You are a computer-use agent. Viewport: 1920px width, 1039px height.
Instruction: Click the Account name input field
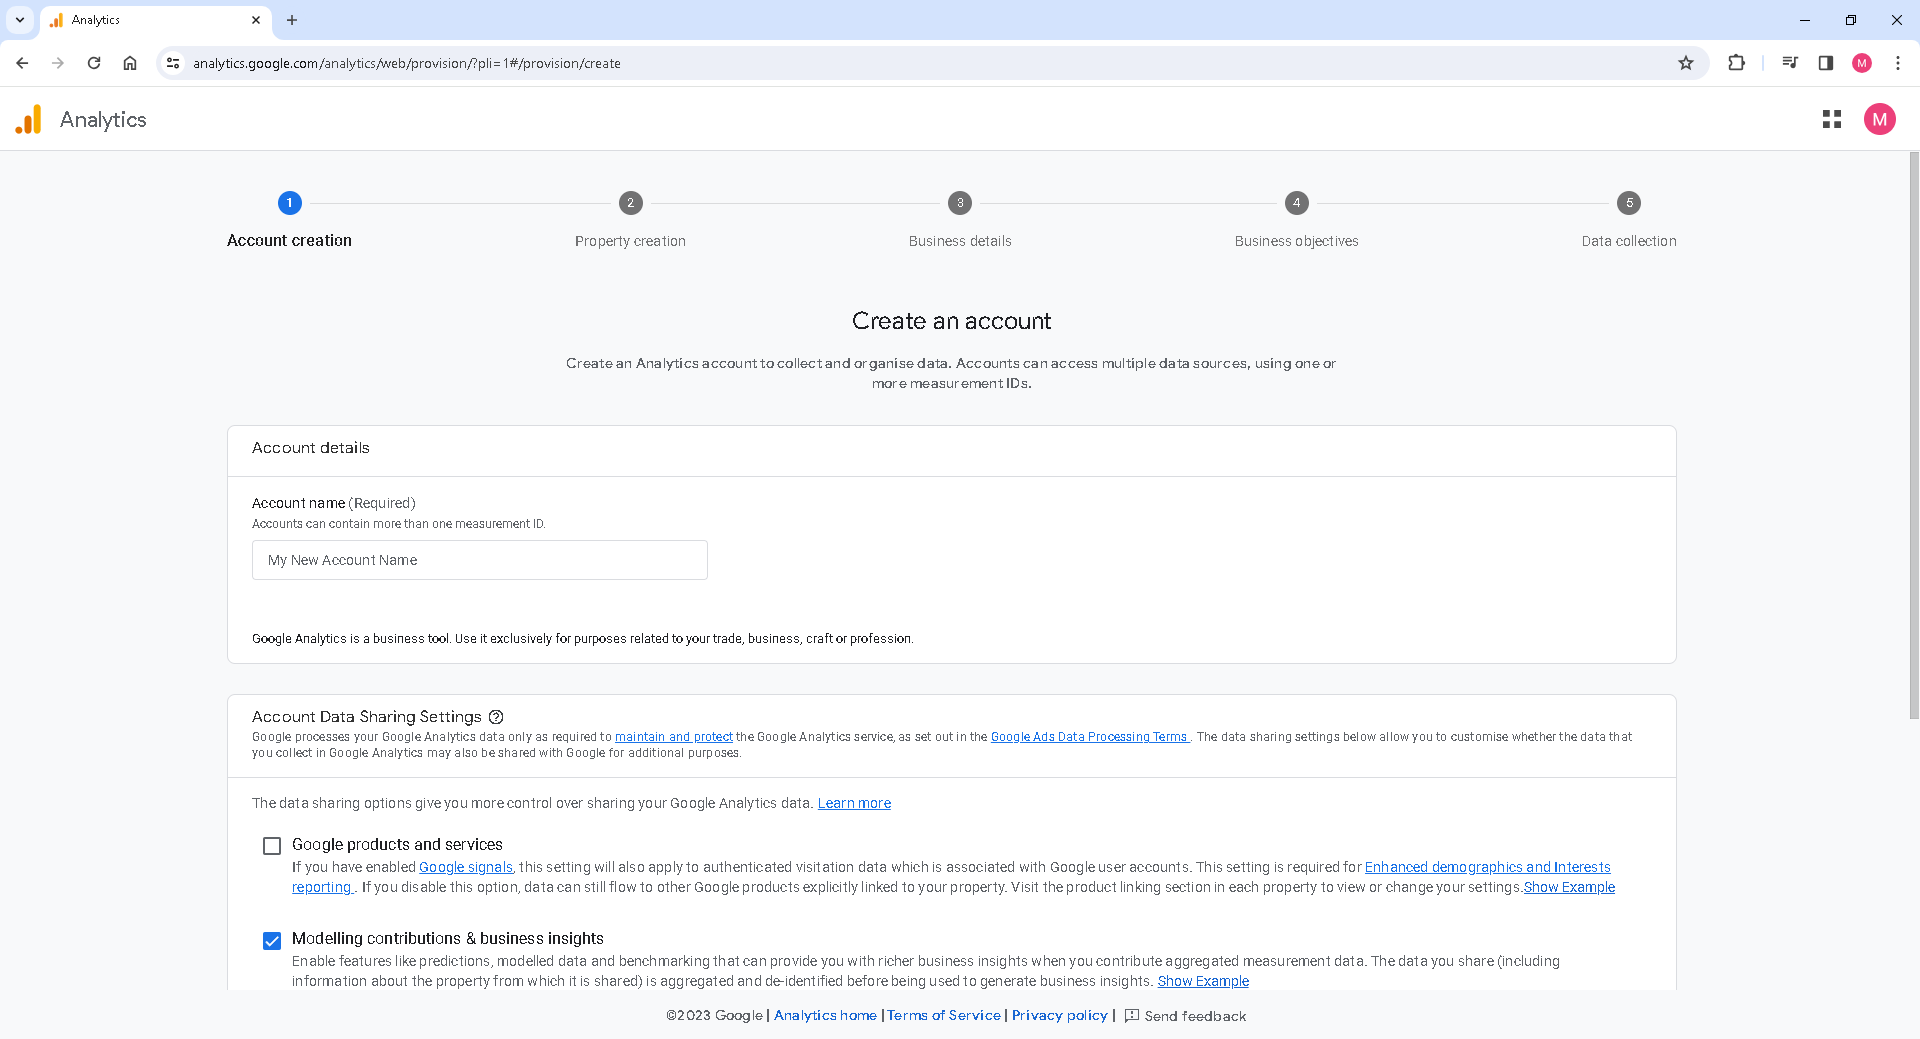[x=479, y=560]
